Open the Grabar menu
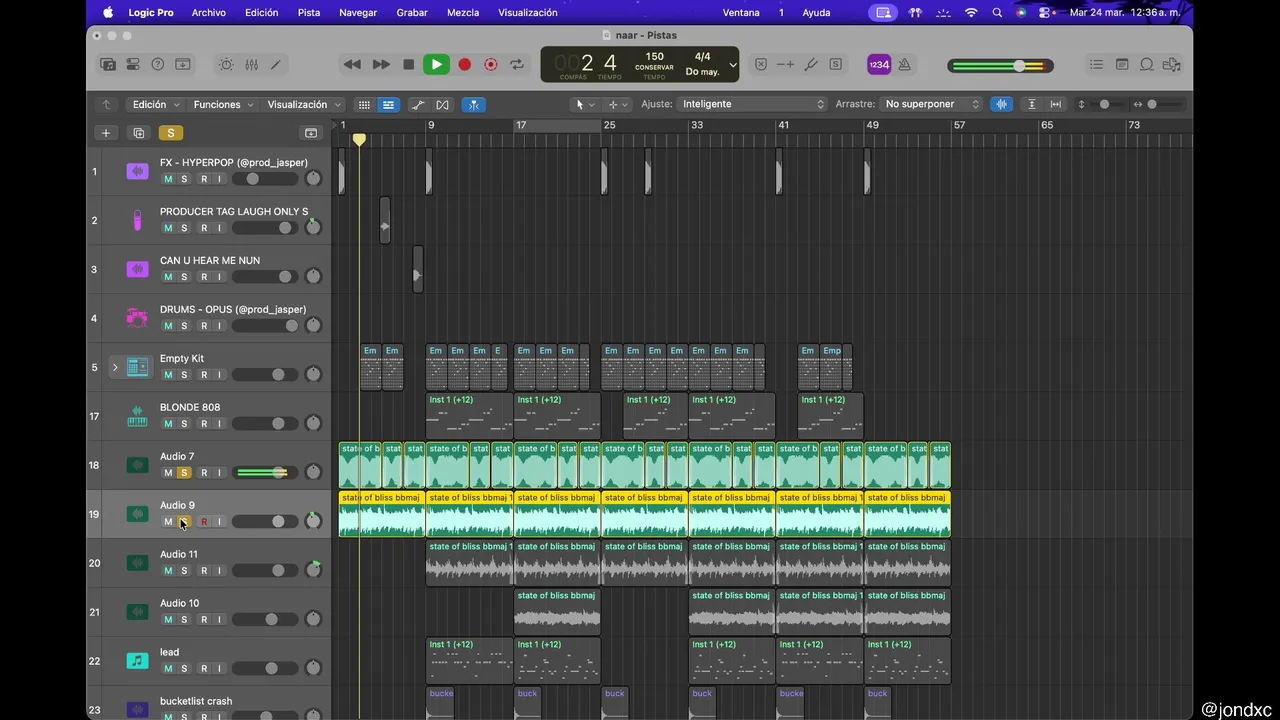The height and width of the screenshot is (720, 1280). [412, 12]
